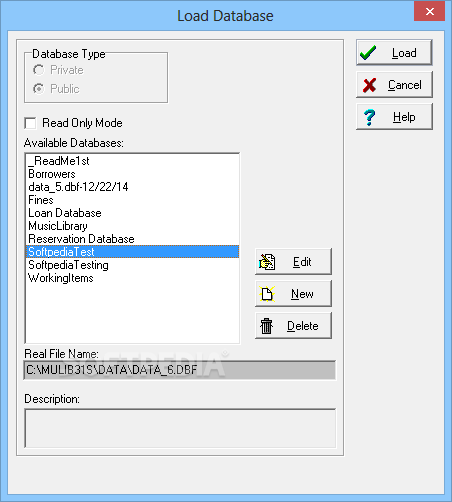The image size is (452, 502).
Task: Select the SoftpediaTesting database
Action: pyautogui.click(x=132, y=265)
